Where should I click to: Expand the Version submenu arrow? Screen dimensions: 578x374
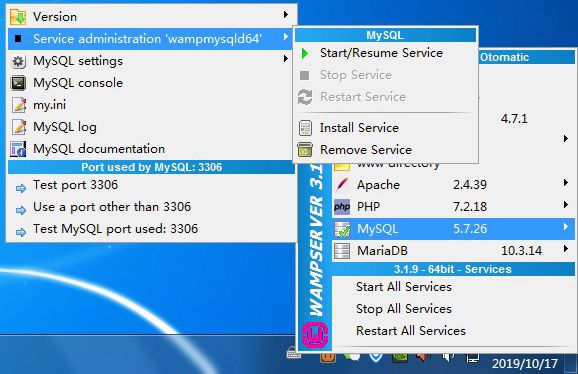286,15
